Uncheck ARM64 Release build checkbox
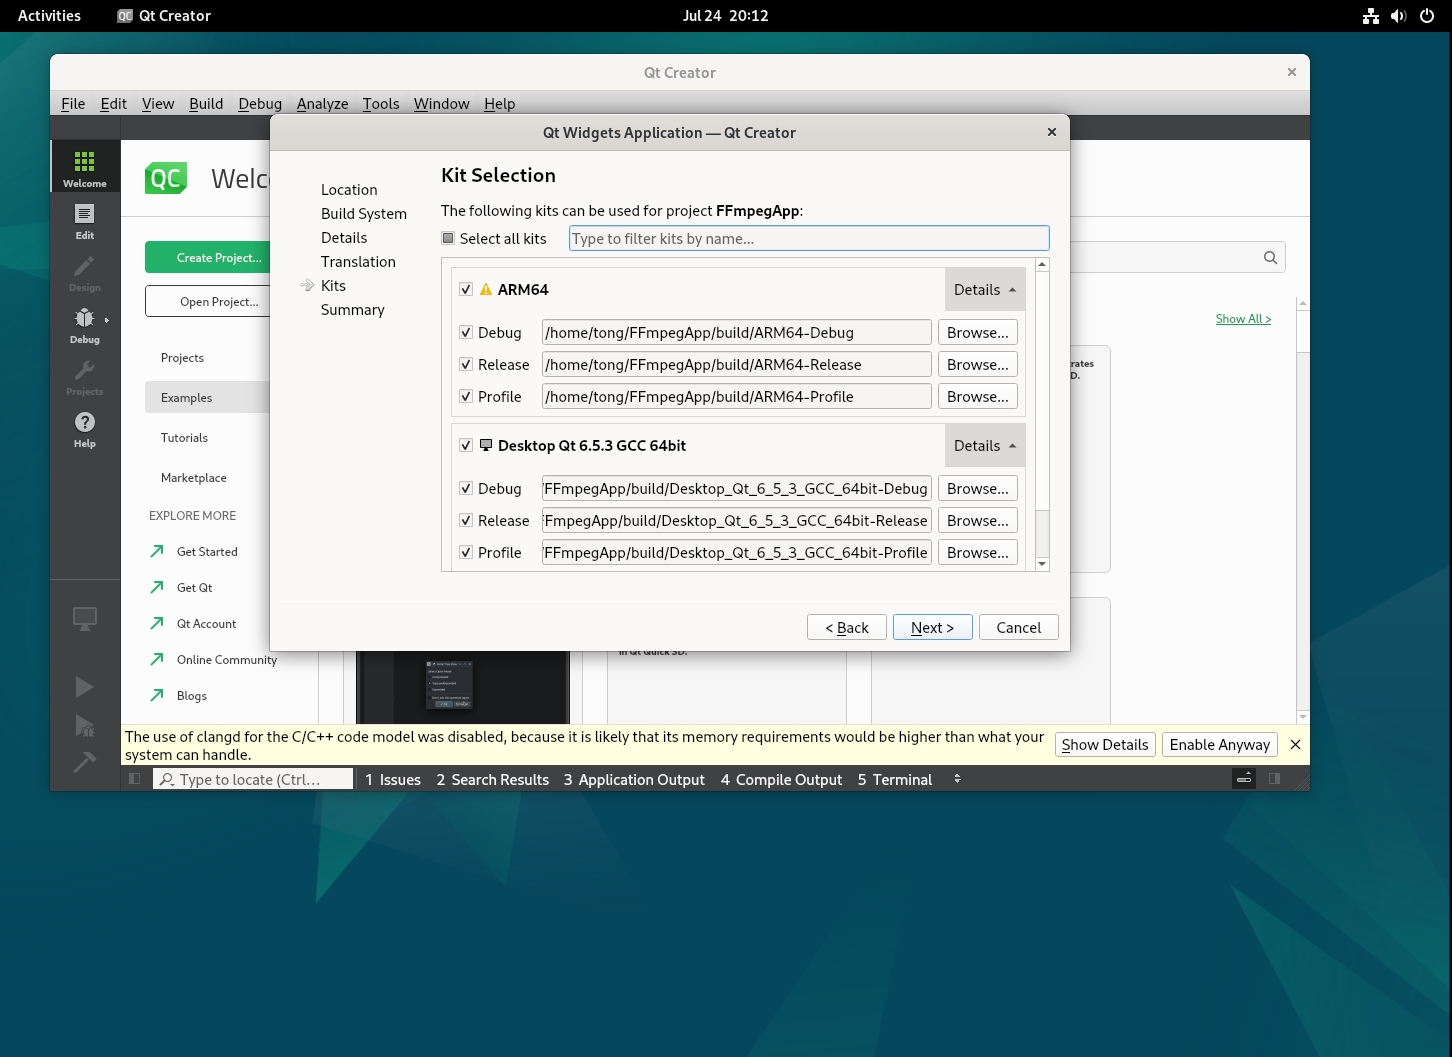Screen dimensions: 1452x1057 (x=466, y=364)
